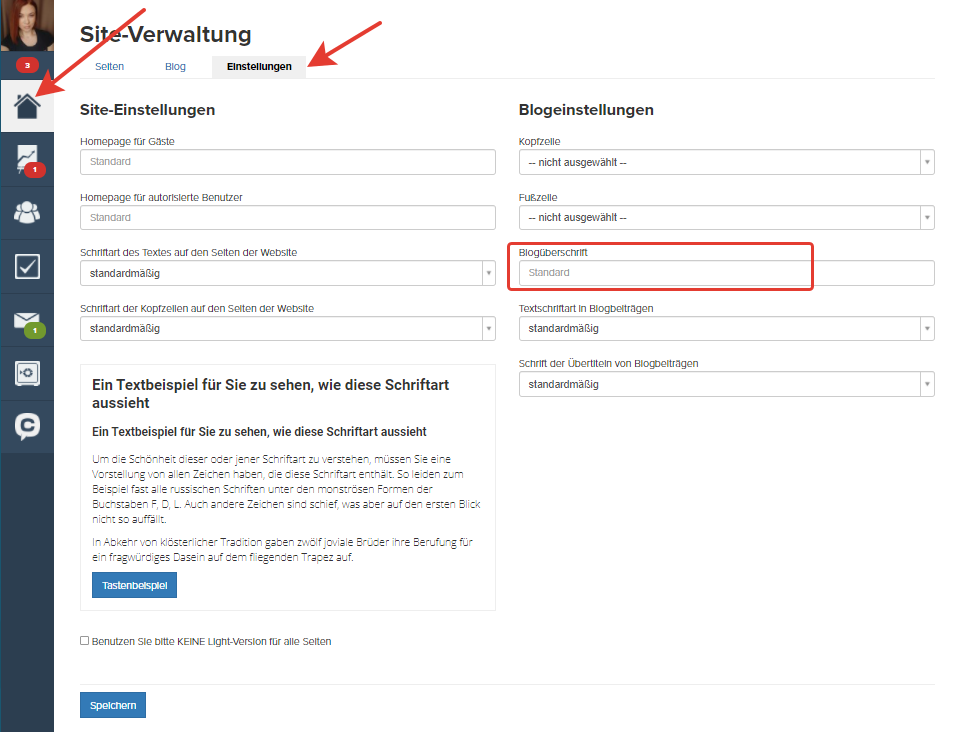Open the home site icon in sidebar

[27, 106]
